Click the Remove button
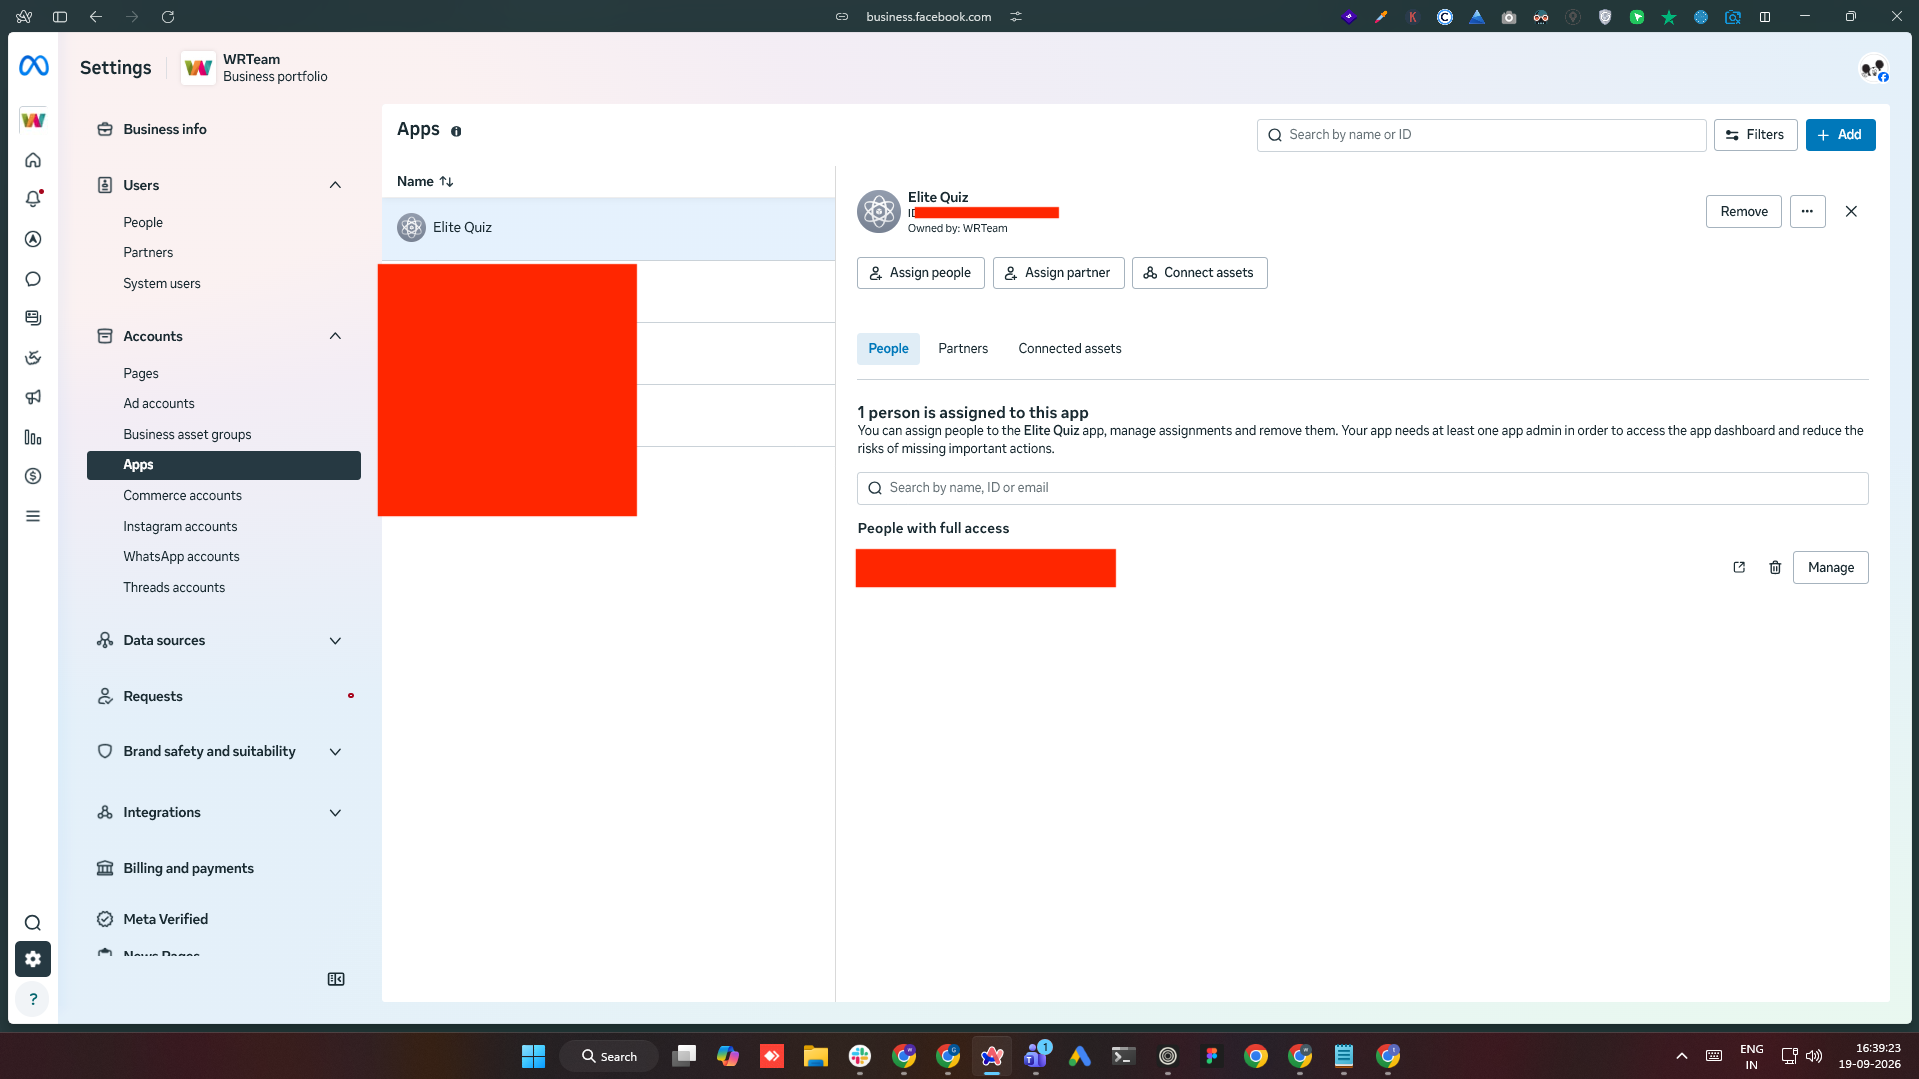Image resolution: width=1919 pixels, height=1079 pixels. click(1743, 211)
